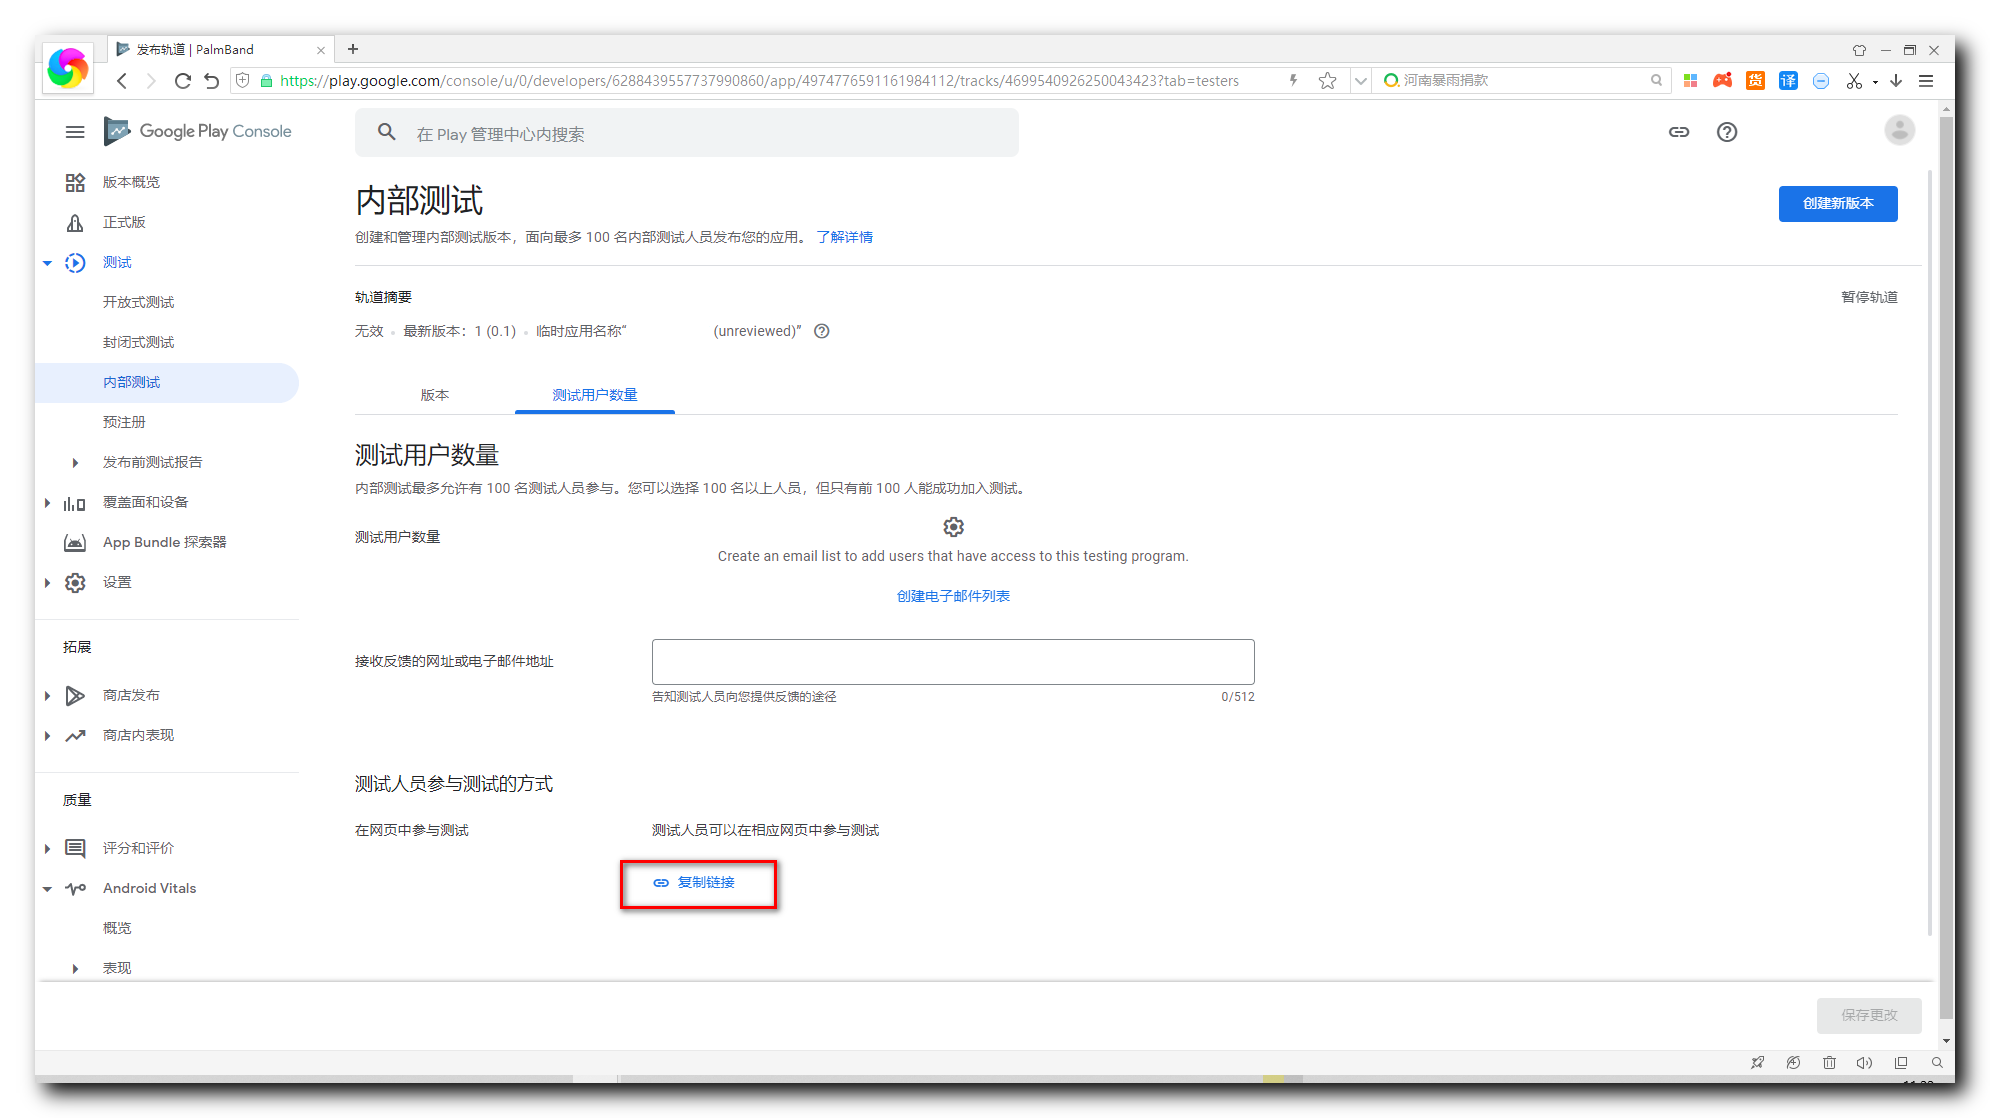Collapse the 测试 sidebar section
Image resolution: width=1990 pixels, height=1118 pixels.
47,263
